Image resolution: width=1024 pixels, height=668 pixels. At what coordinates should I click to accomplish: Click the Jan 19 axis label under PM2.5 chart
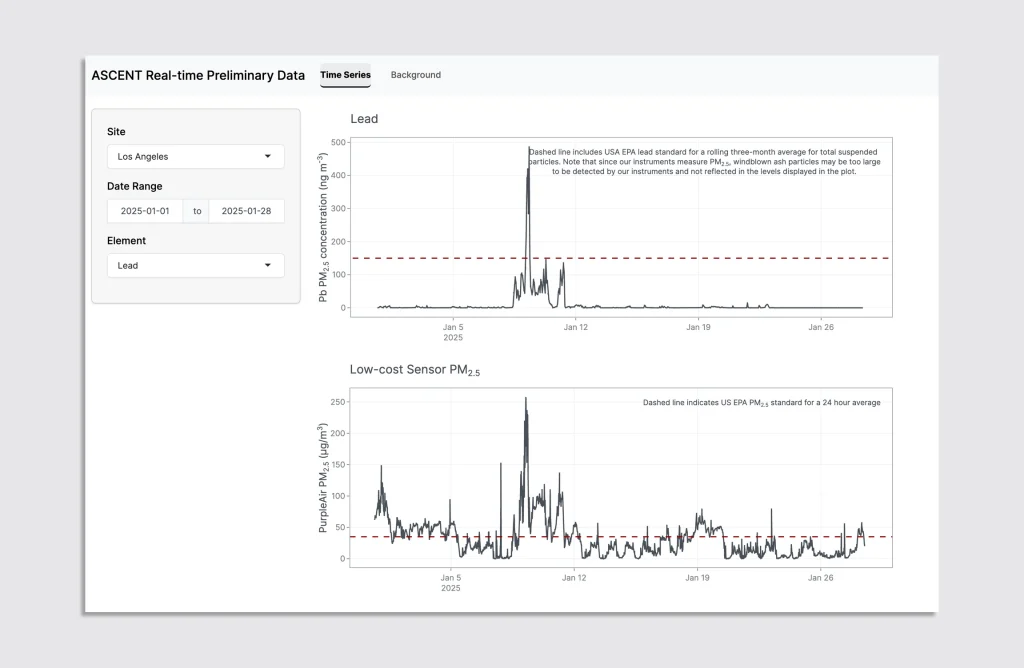pyautogui.click(x=698, y=577)
